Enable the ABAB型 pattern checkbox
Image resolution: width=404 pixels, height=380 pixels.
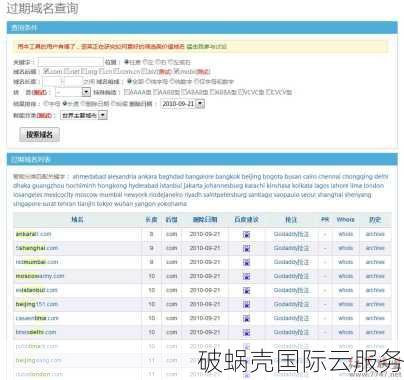[x=184, y=92]
